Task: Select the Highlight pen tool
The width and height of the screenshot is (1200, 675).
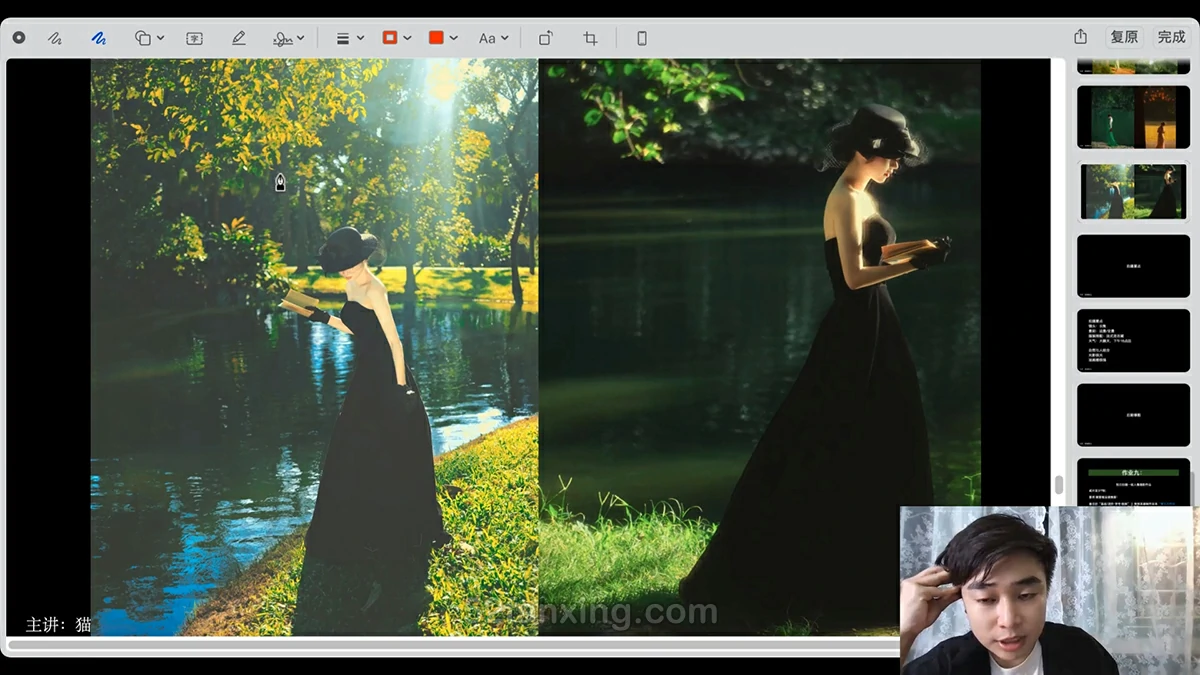Action: pyautogui.click(x=238, y=38)
